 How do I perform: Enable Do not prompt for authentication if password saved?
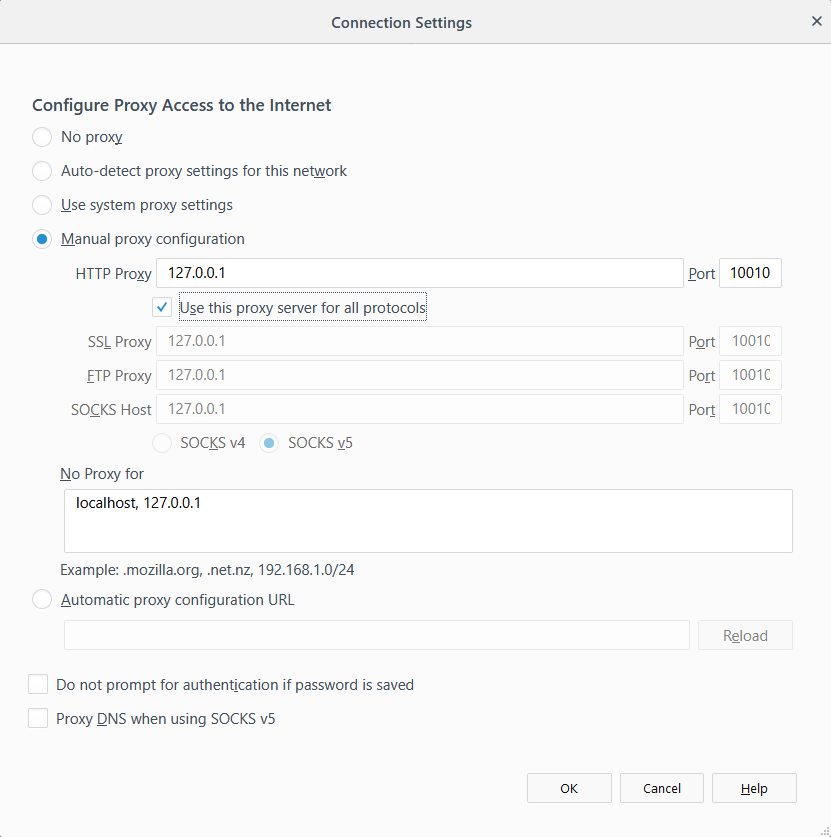click(x=37, y=684)
